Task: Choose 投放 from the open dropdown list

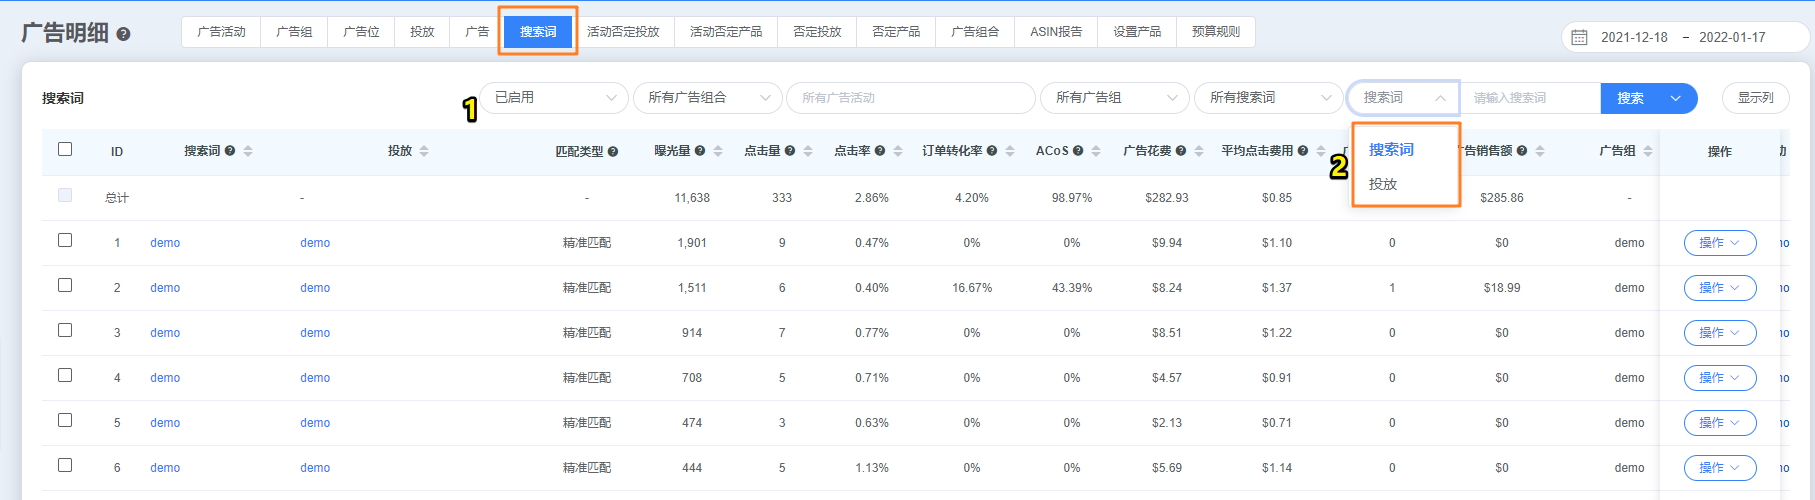Action: pos(1383,184)
